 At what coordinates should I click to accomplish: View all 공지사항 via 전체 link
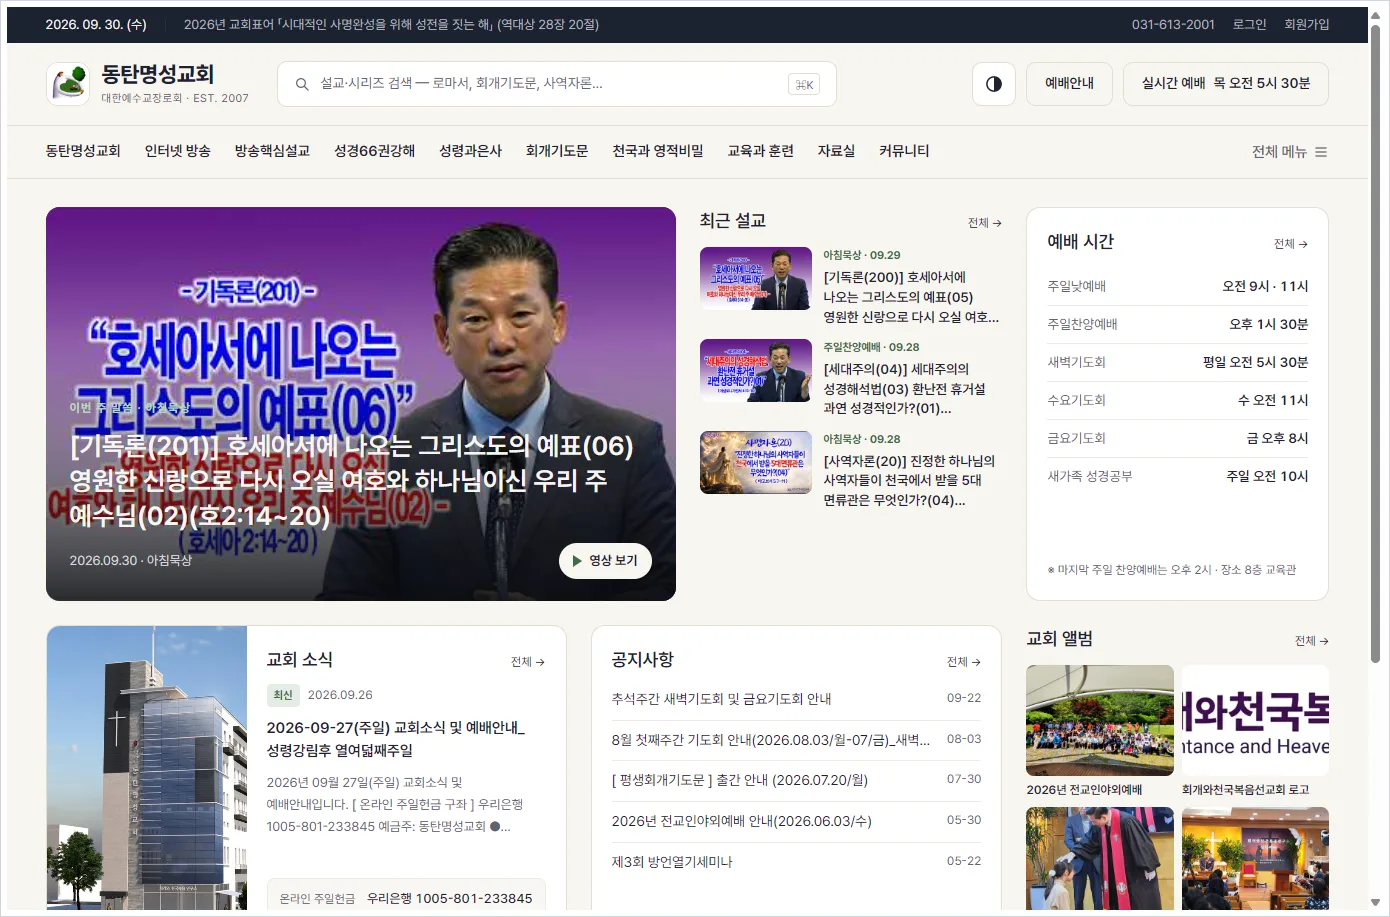point(964,662)
